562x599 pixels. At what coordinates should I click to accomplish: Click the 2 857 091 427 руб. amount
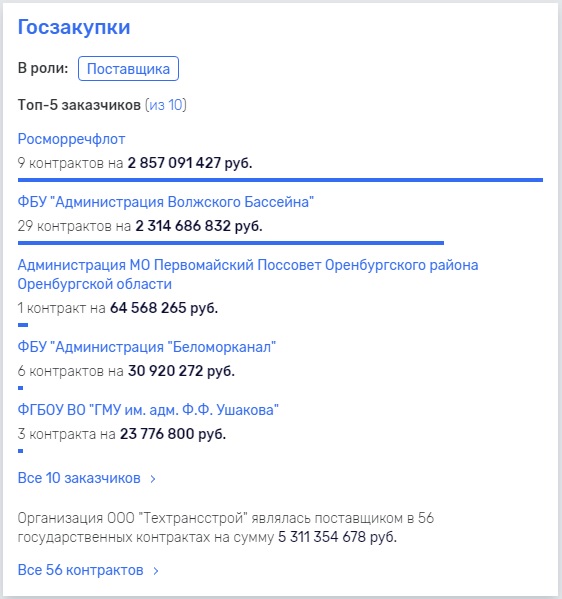click(x=190, y=163)
